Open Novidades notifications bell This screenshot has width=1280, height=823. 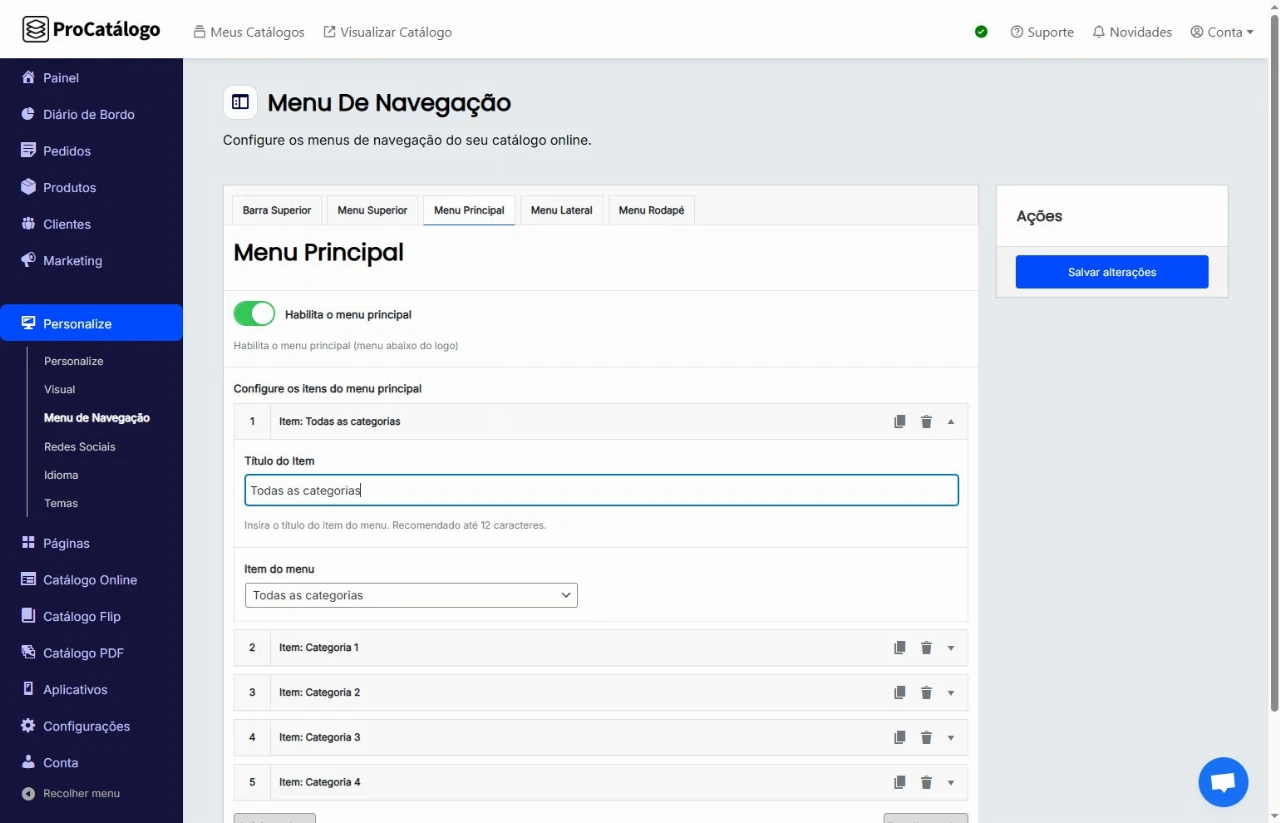click(1132, 32)
